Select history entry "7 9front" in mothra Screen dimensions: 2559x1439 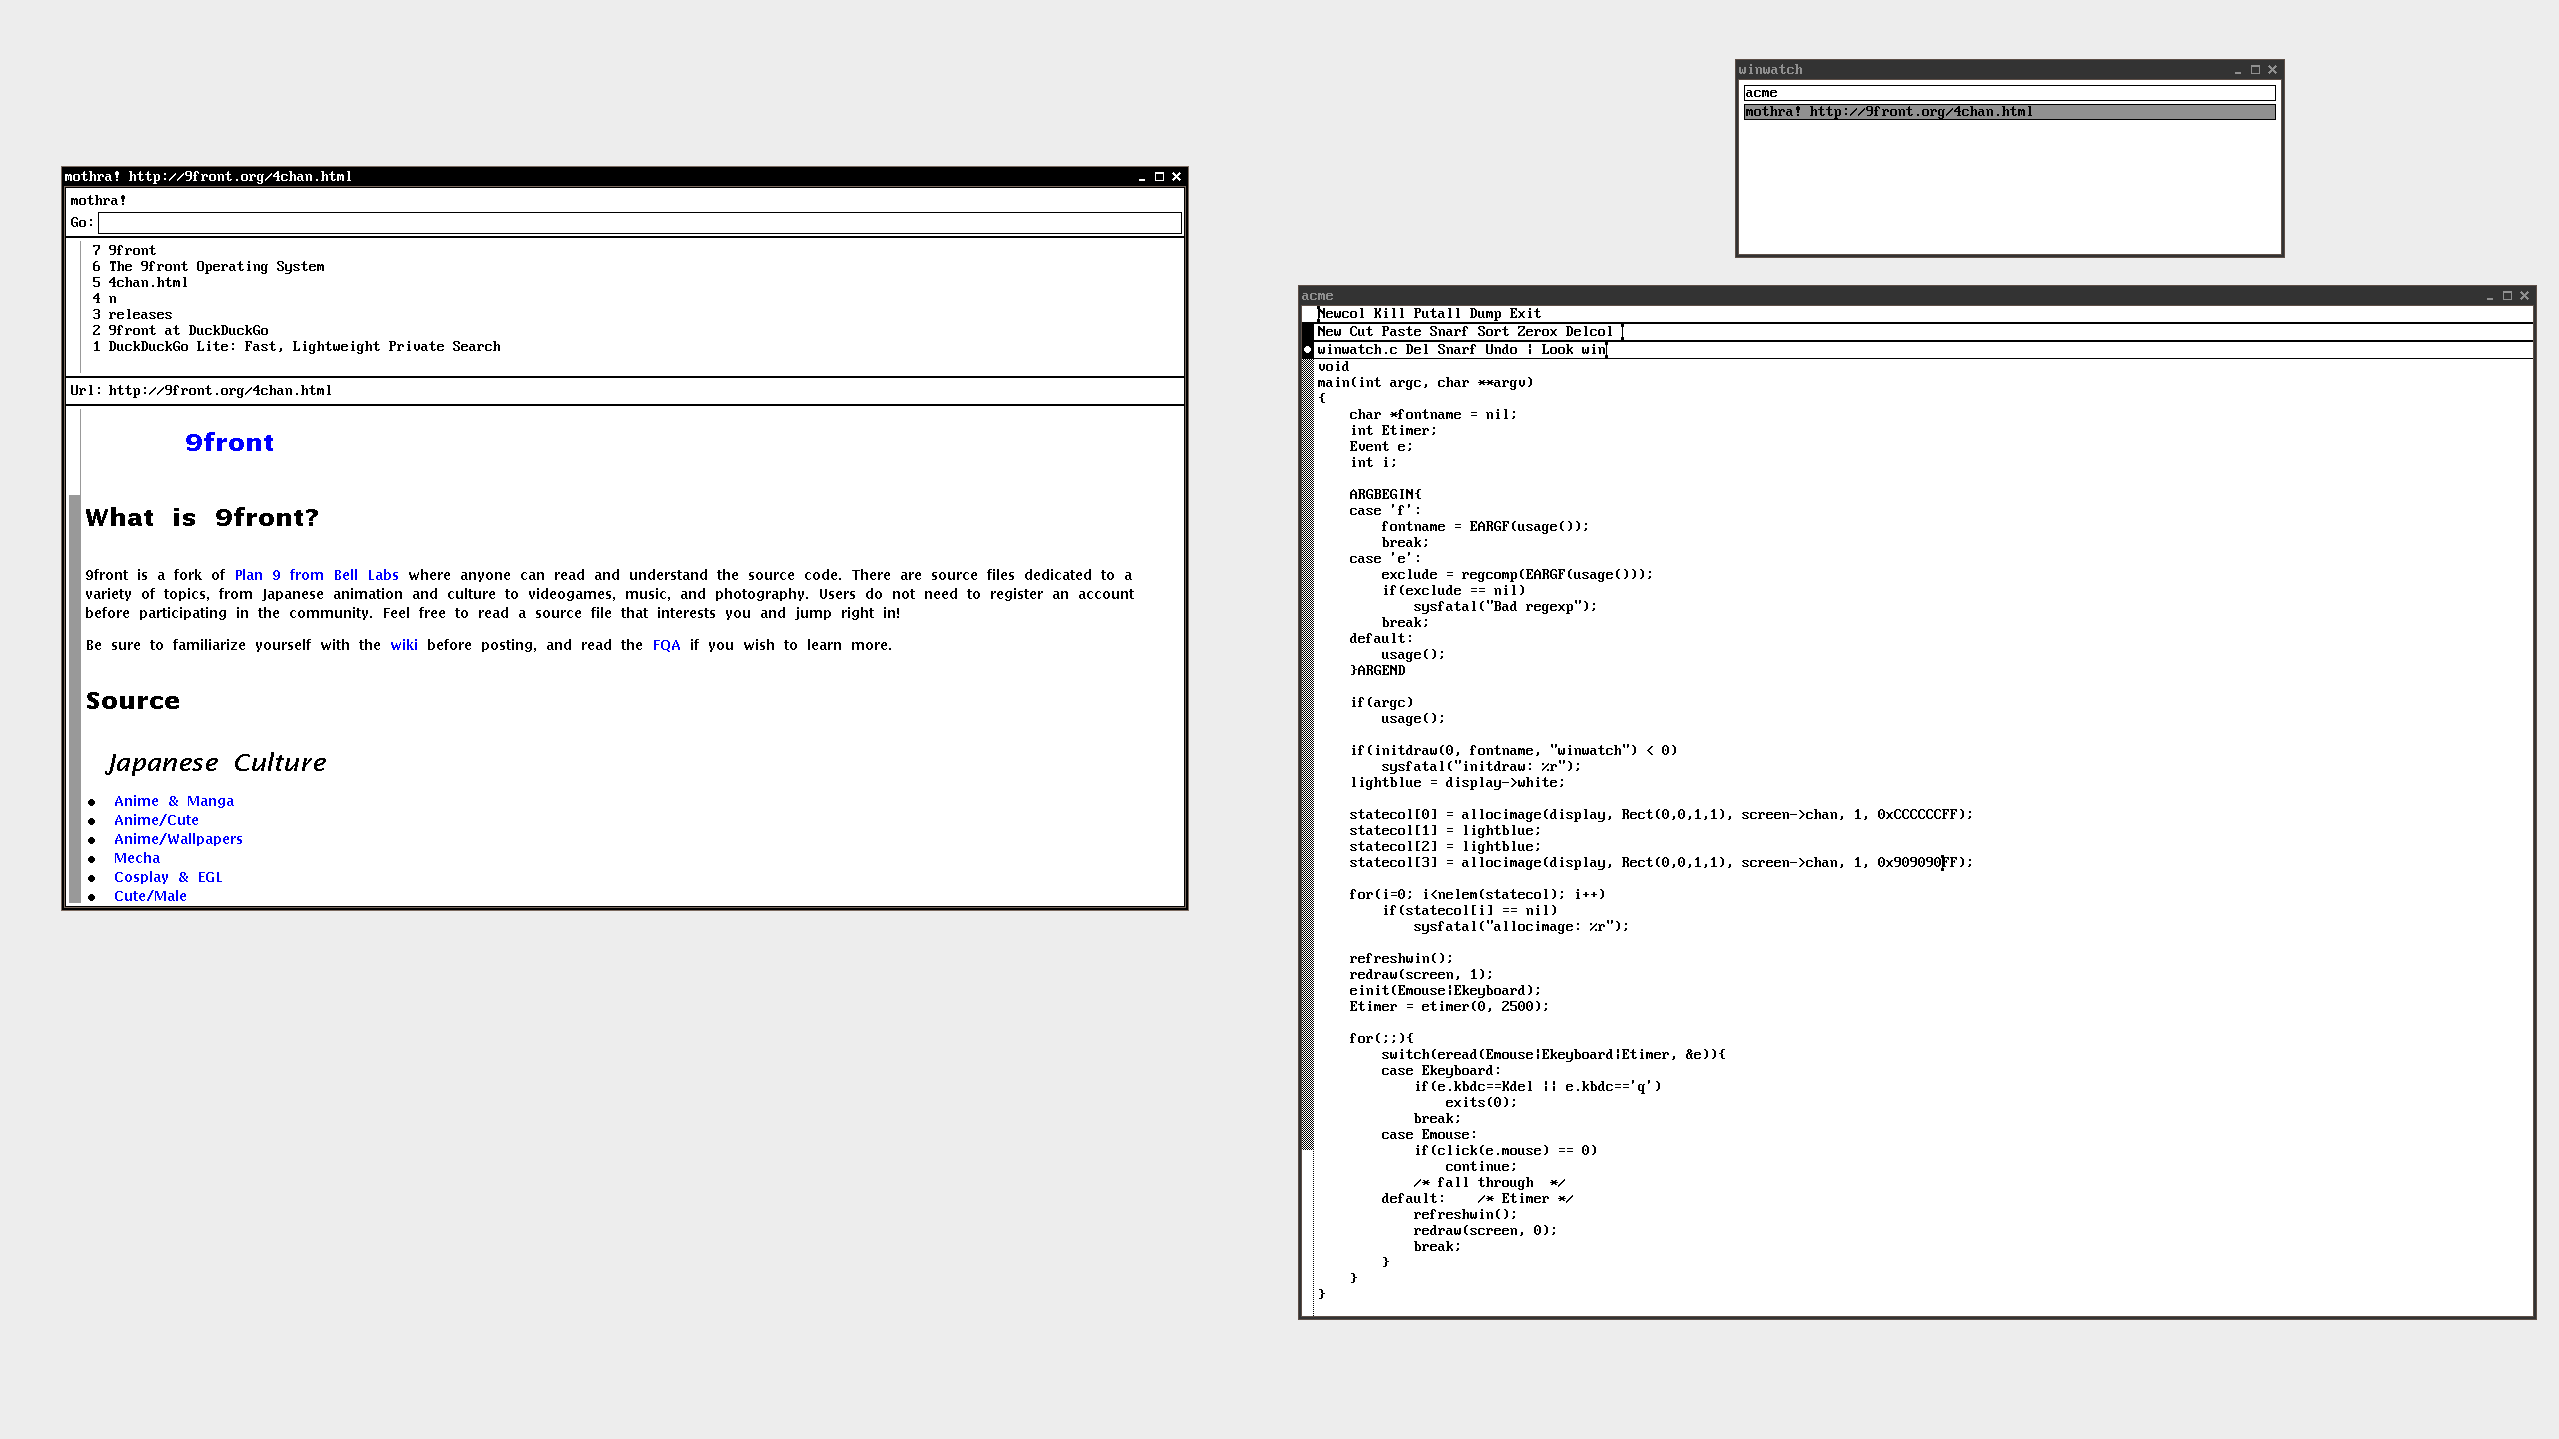tap(124, 251)
